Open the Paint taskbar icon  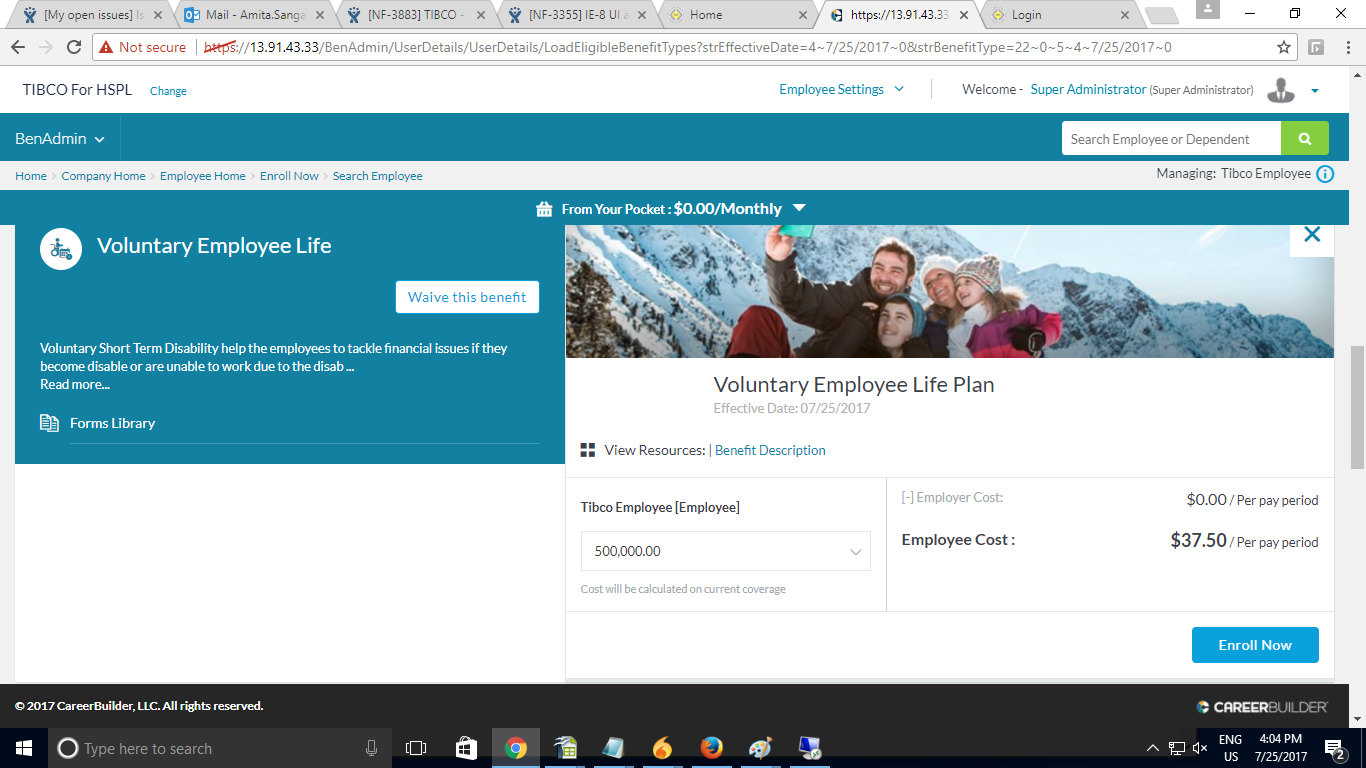click(760, 748)
